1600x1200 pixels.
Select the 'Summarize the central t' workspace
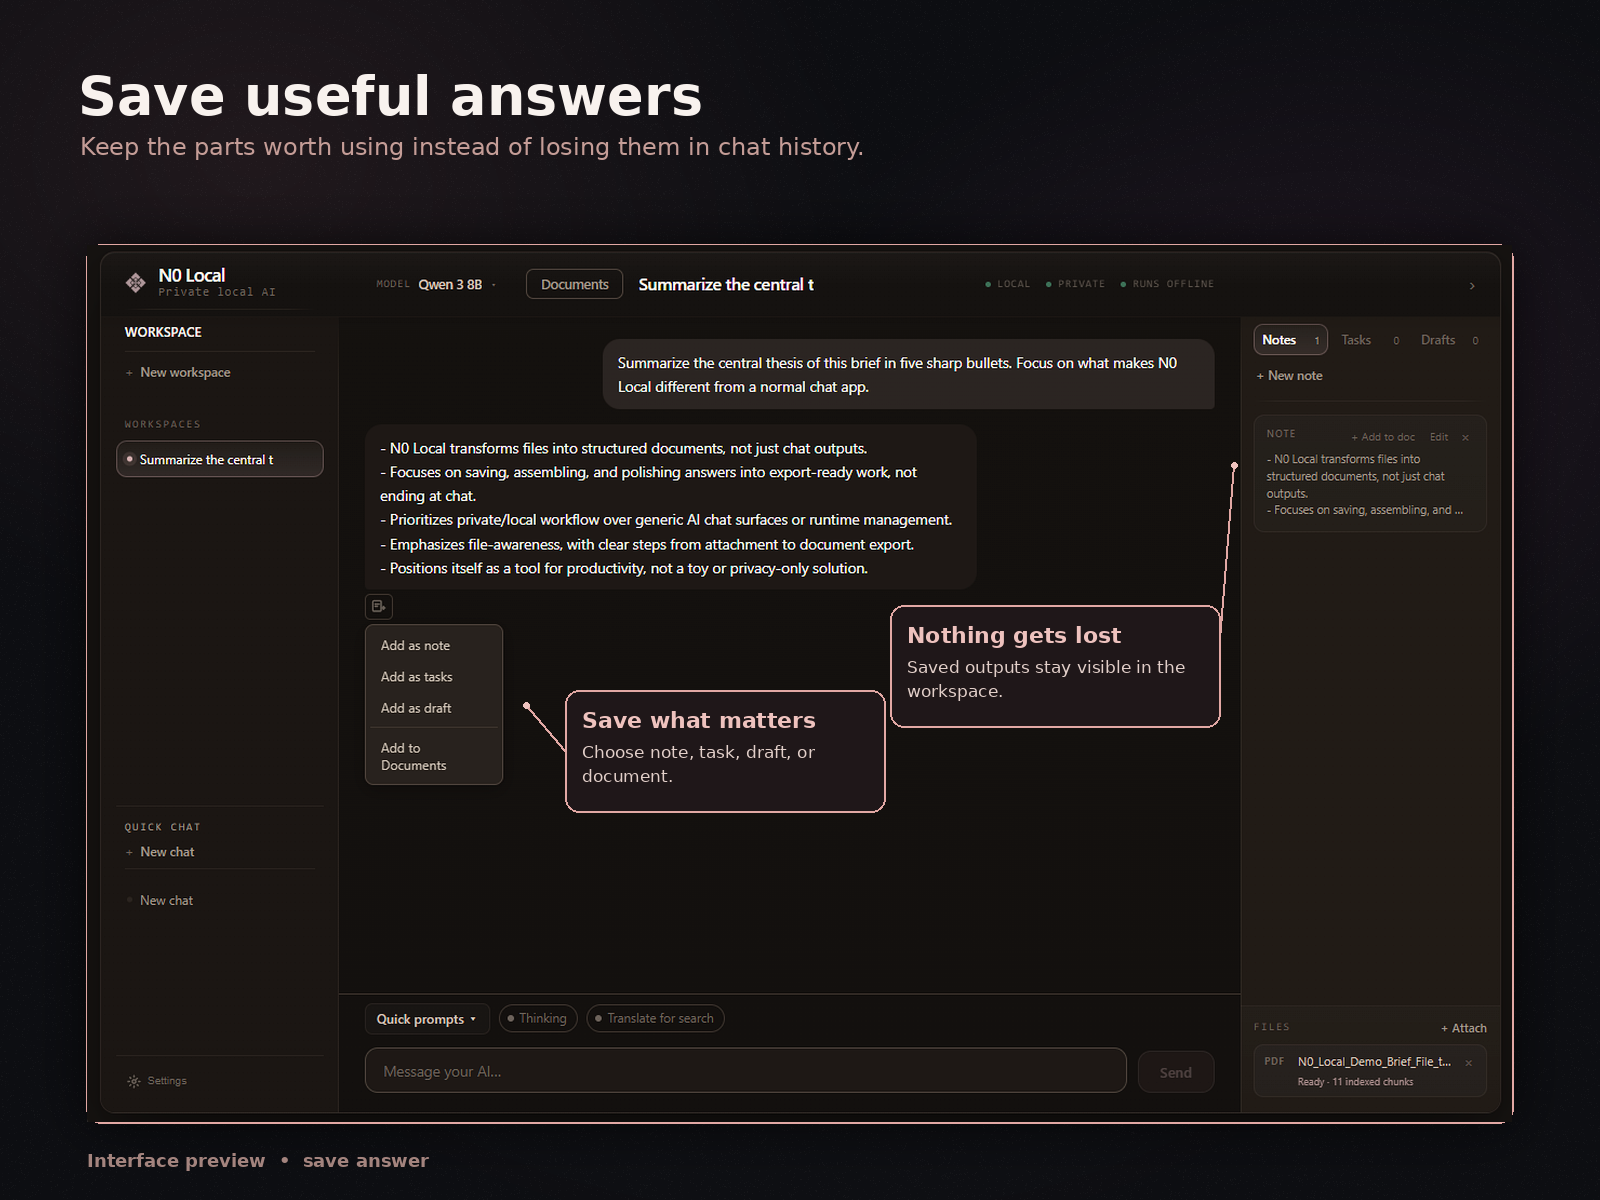[219, 459]
